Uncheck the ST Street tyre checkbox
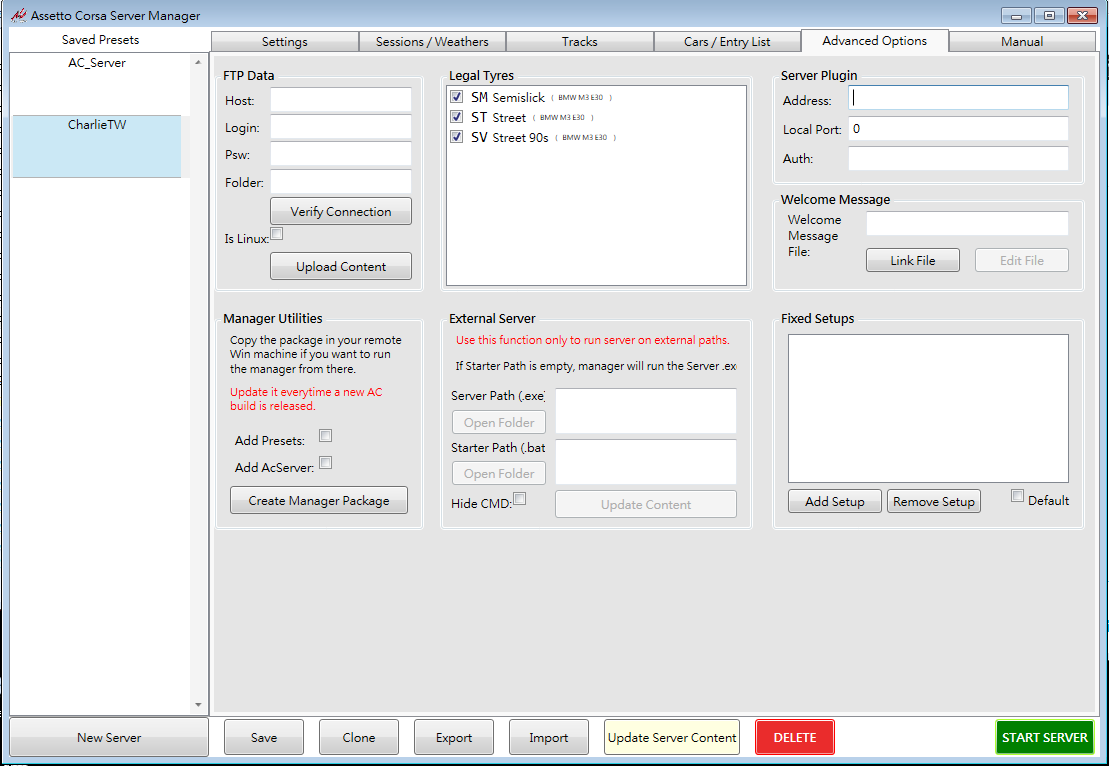Screen dimensions: 1109x766 [457, 117]
